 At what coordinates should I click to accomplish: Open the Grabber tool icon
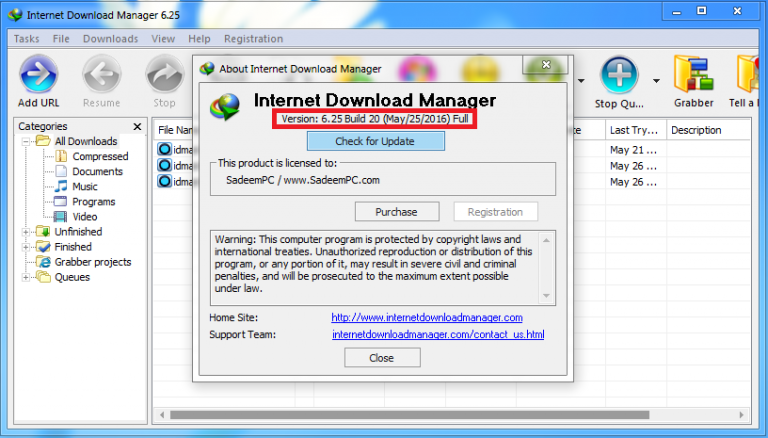pos(693,74)
